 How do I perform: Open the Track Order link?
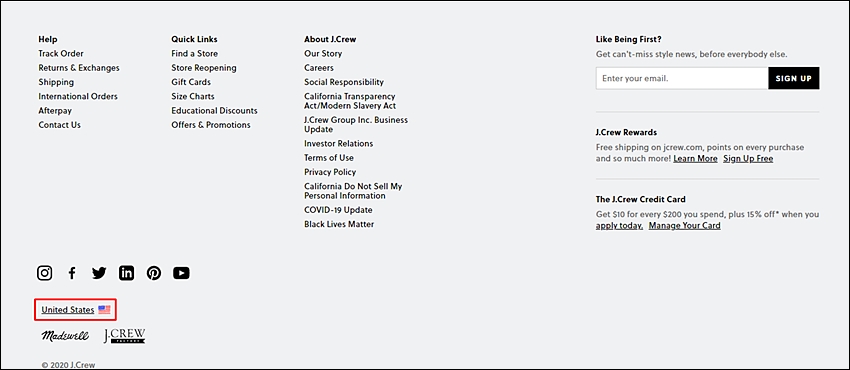(61, 54)
